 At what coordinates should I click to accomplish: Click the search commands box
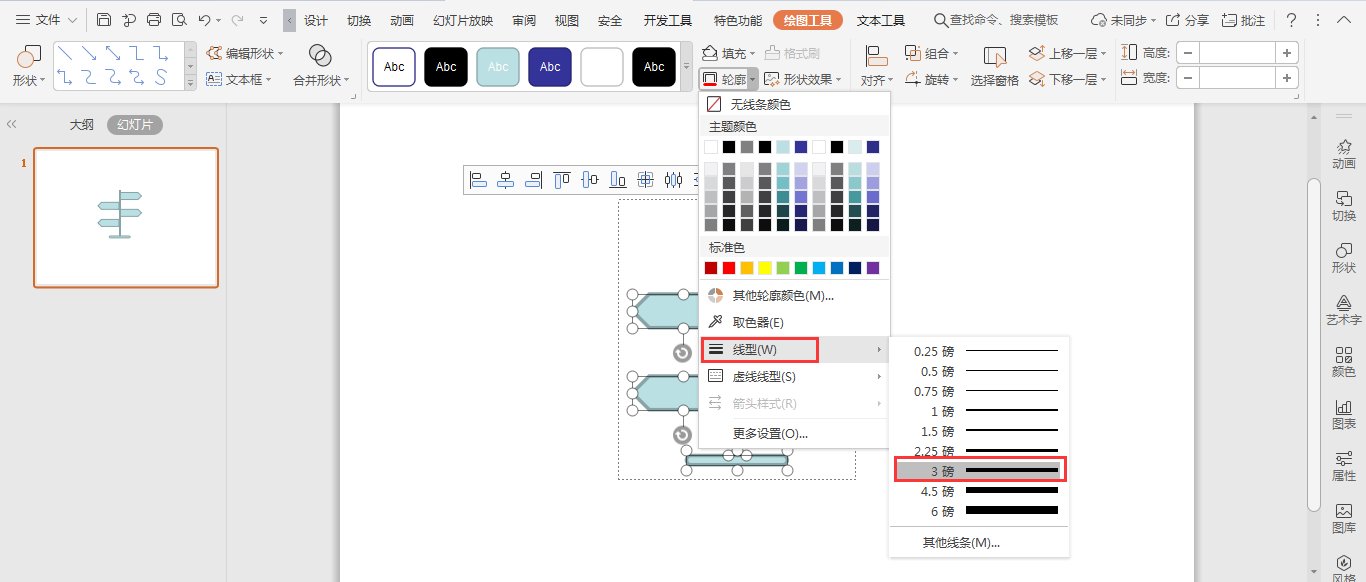pyautogui.click(x=996, y=20)
